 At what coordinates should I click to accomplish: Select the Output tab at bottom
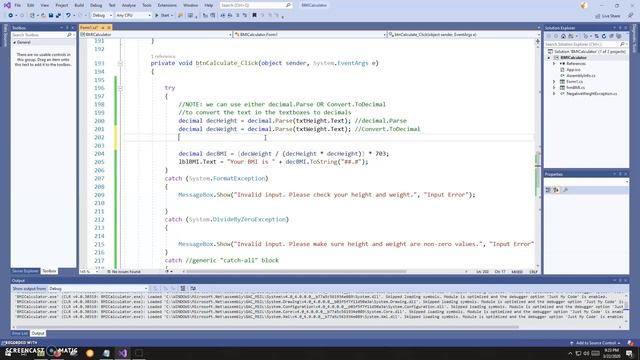[x=38, y=333]
